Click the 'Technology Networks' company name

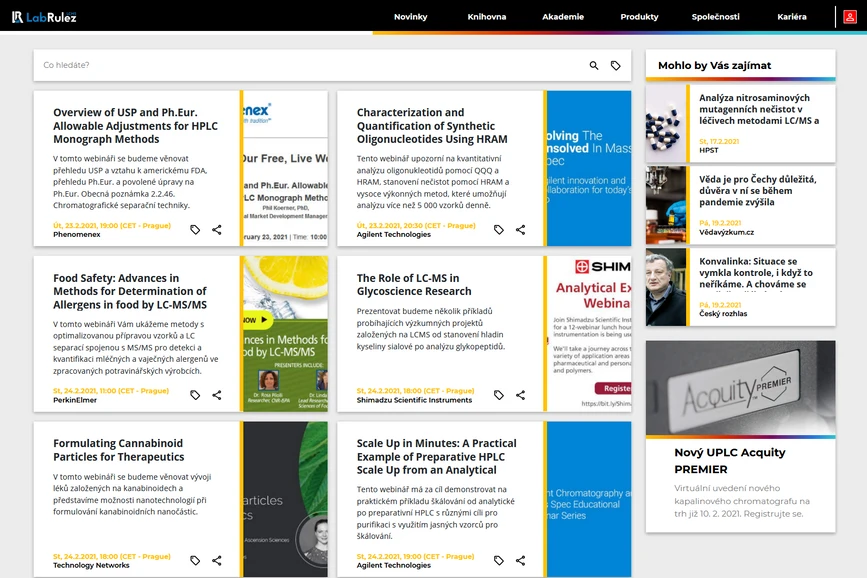pyautogui.click(x=91, y=565)
